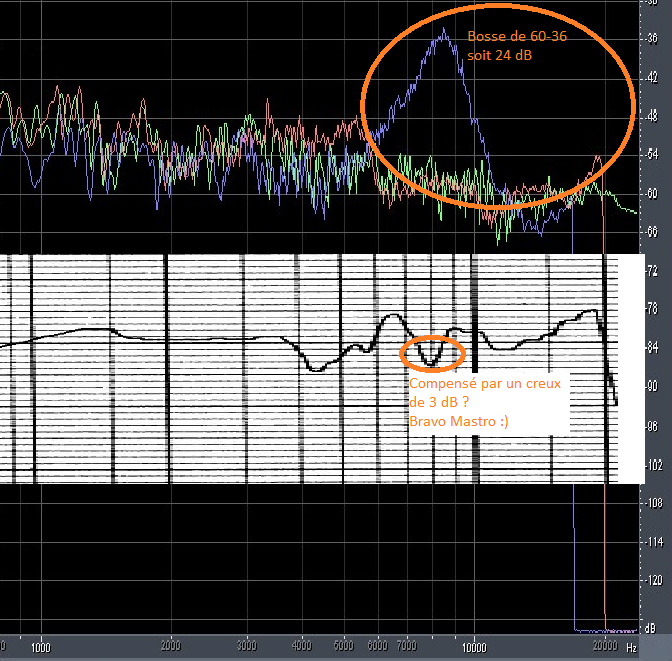Click the -102 dB scale label

pos(653,465)
